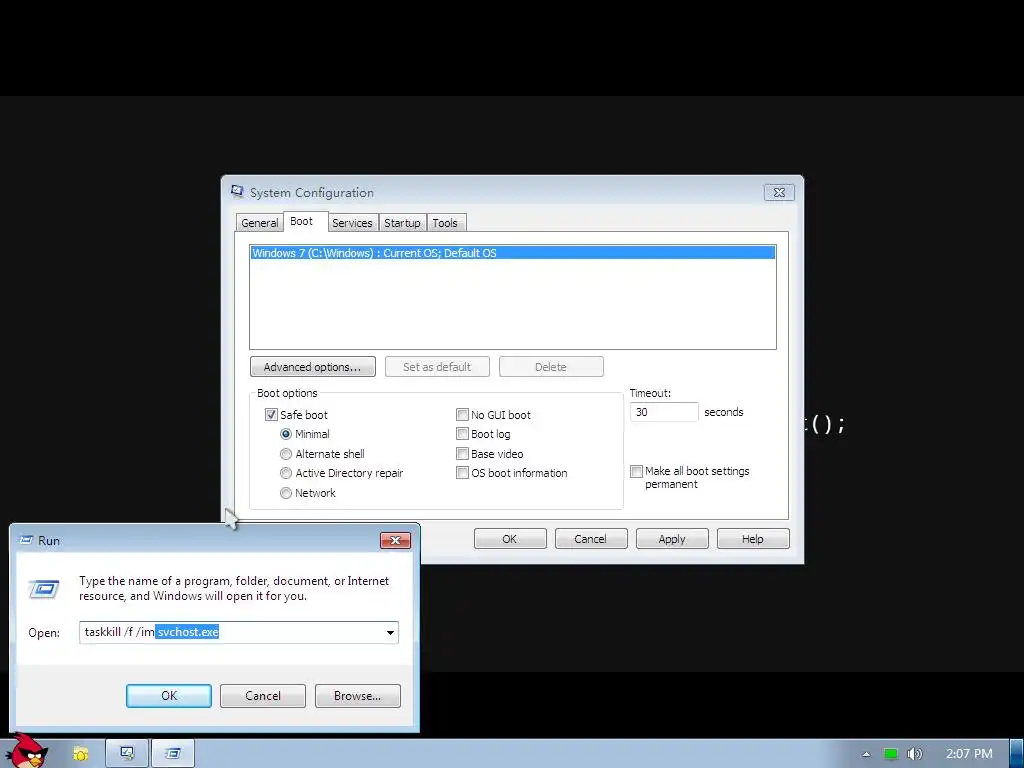Confirm System Configuration with OK

509,539
